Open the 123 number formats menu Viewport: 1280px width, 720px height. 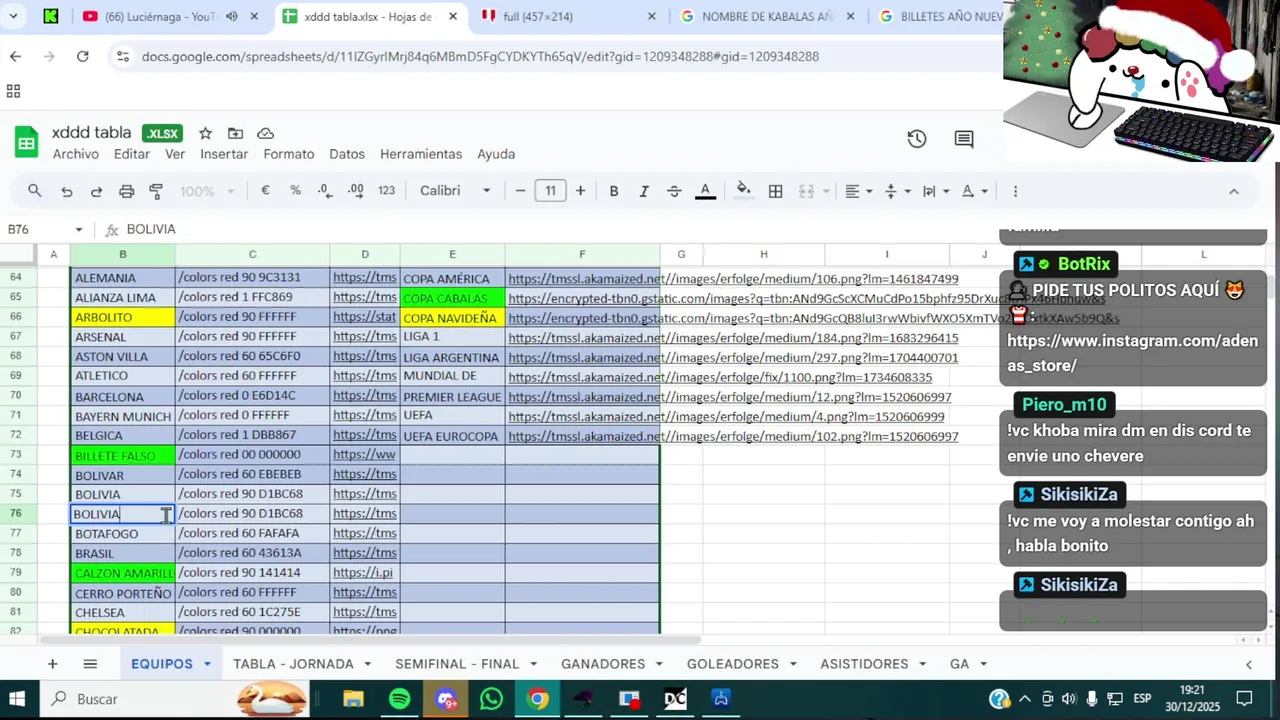click(386, 191)
